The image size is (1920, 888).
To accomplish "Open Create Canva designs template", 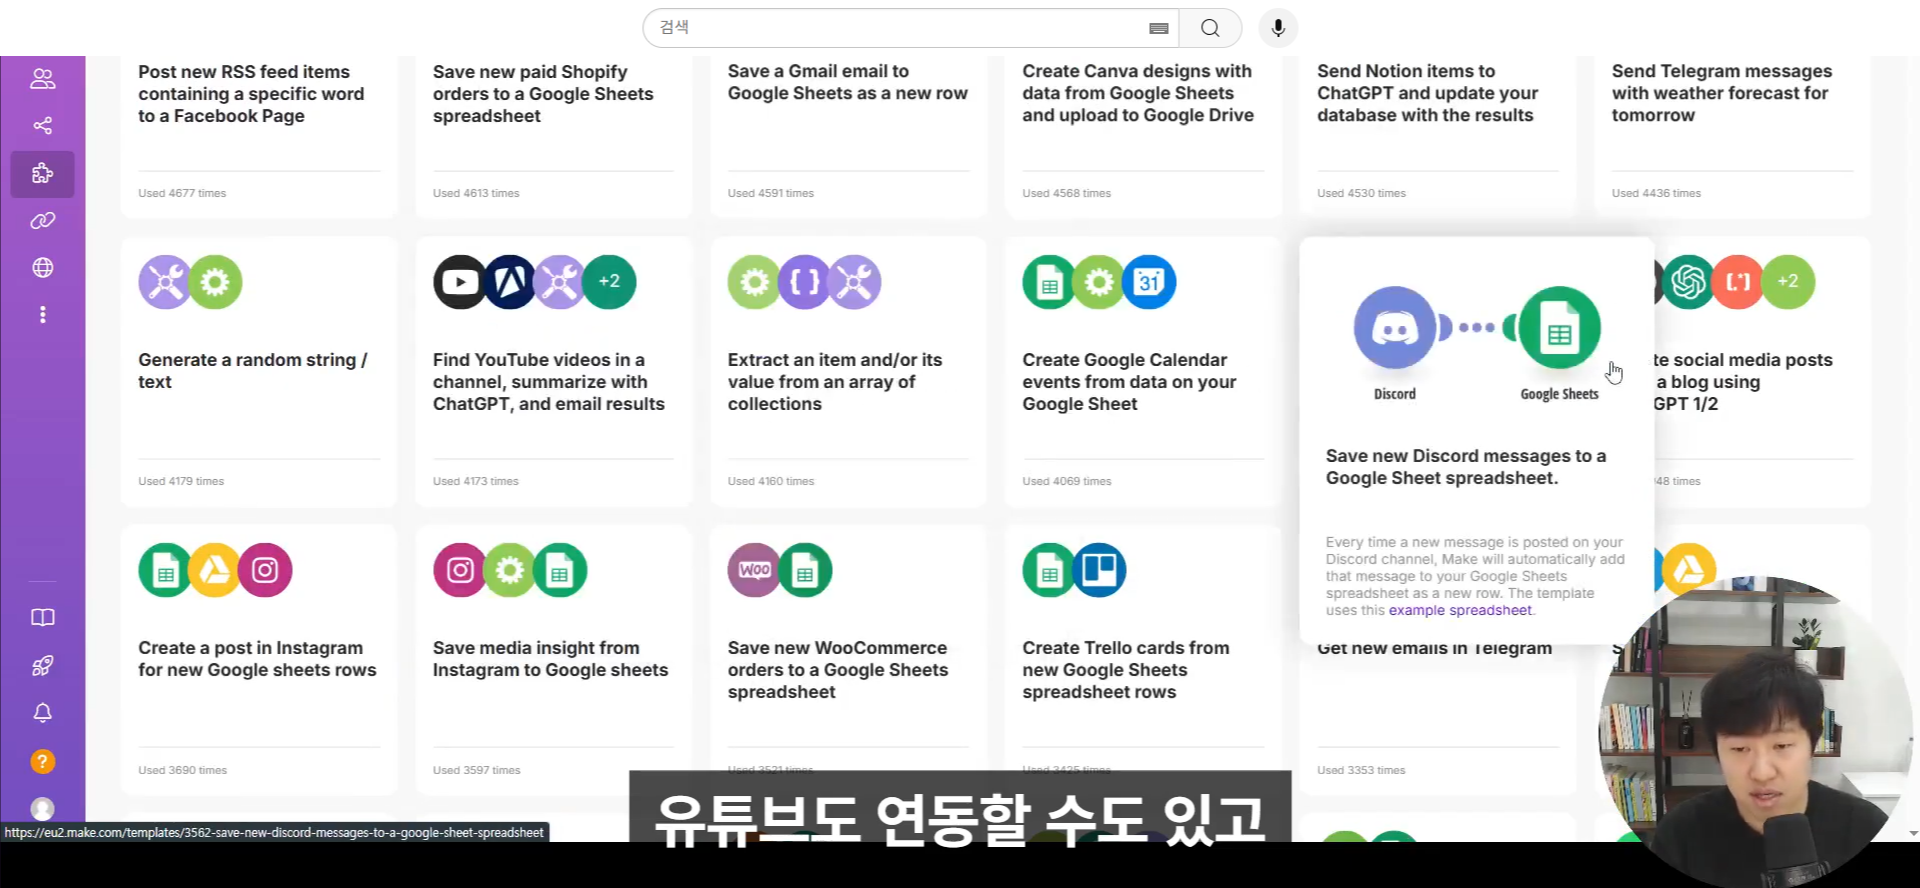I will tap(1138, 93).
